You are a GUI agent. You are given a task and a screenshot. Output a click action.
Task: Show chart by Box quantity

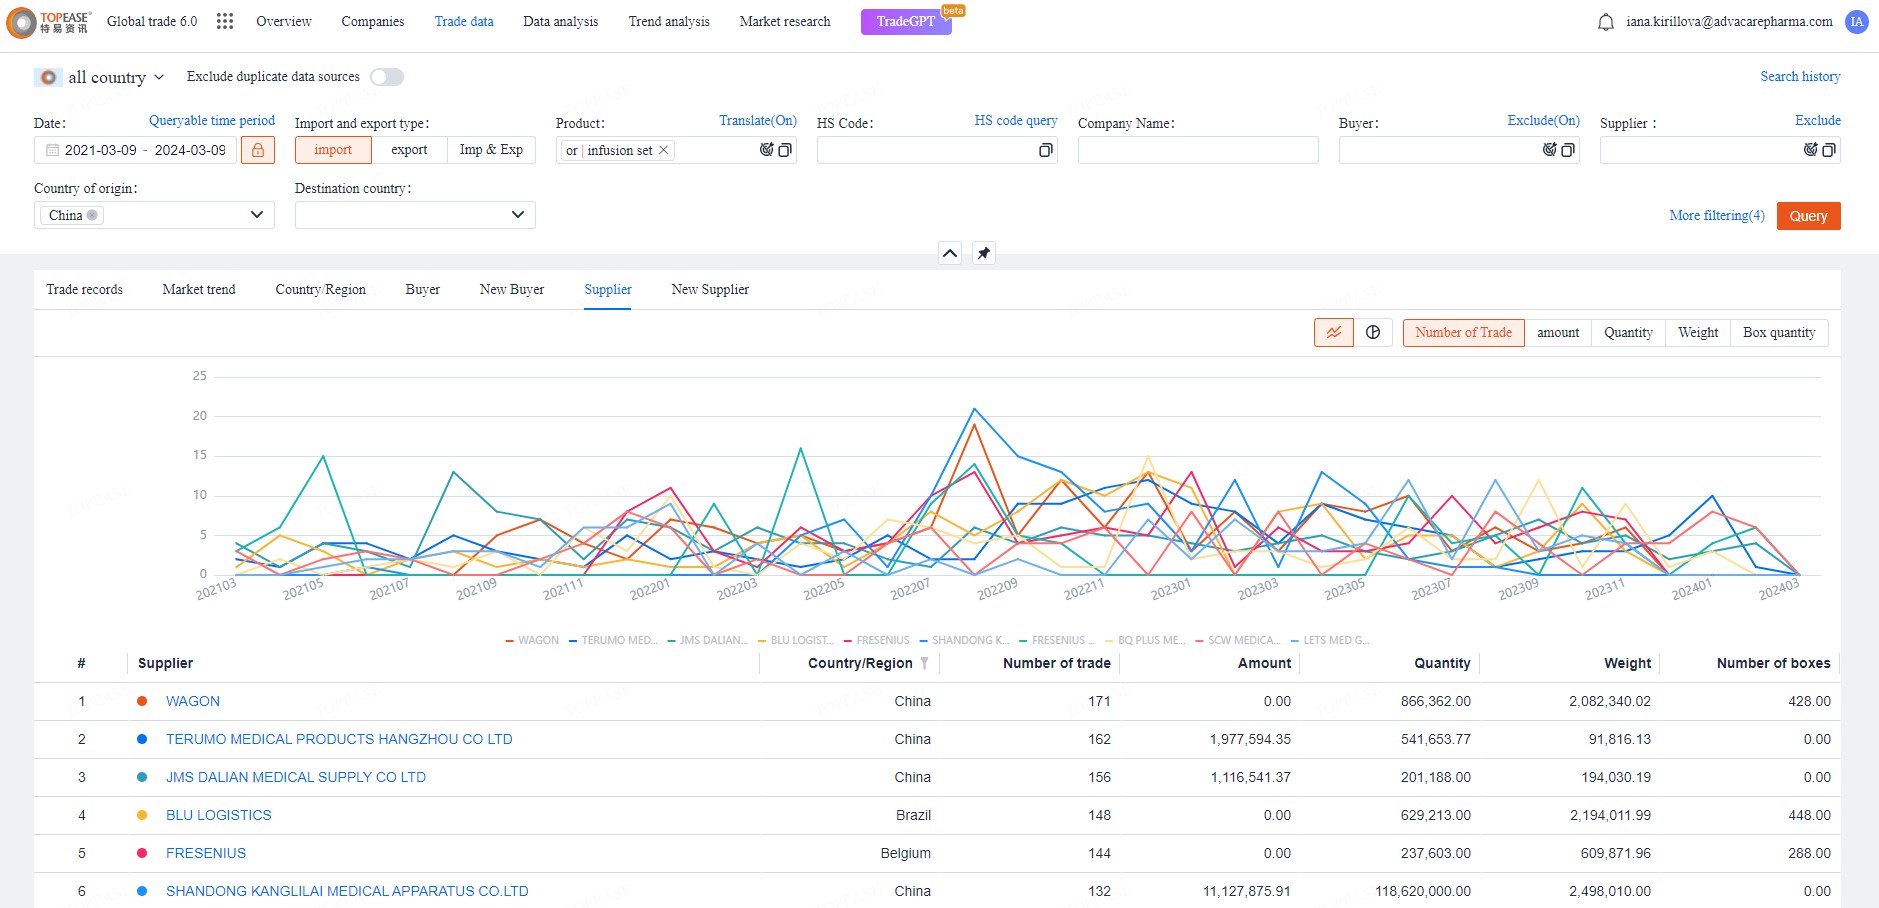[x=1779, y=333]
